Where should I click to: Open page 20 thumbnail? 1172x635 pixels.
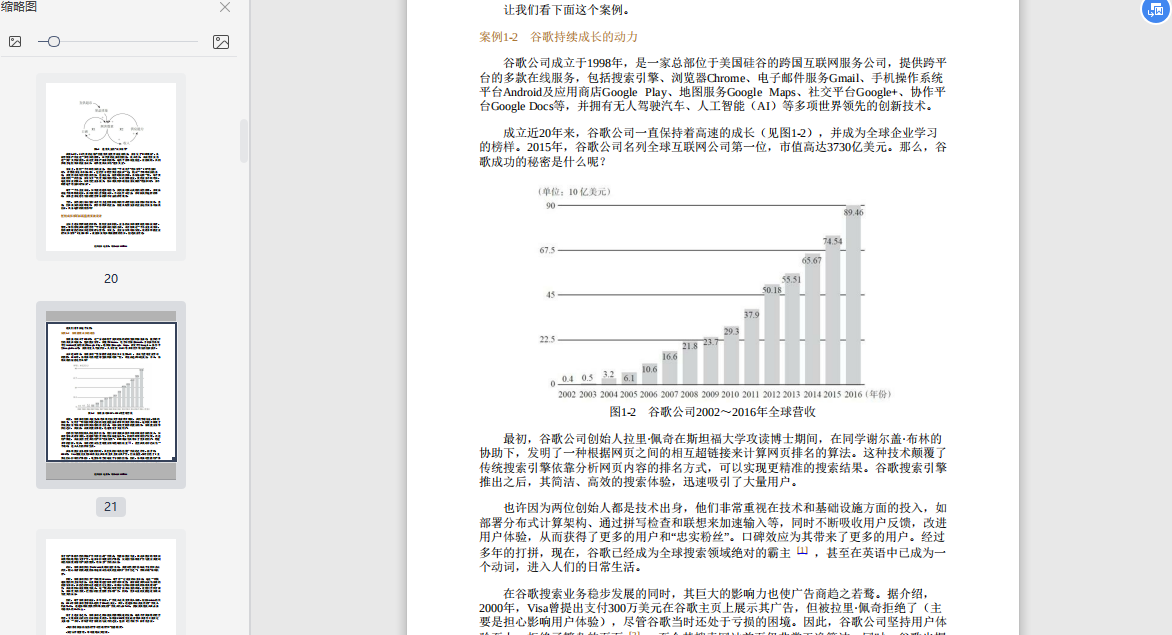tap(111, 167)
